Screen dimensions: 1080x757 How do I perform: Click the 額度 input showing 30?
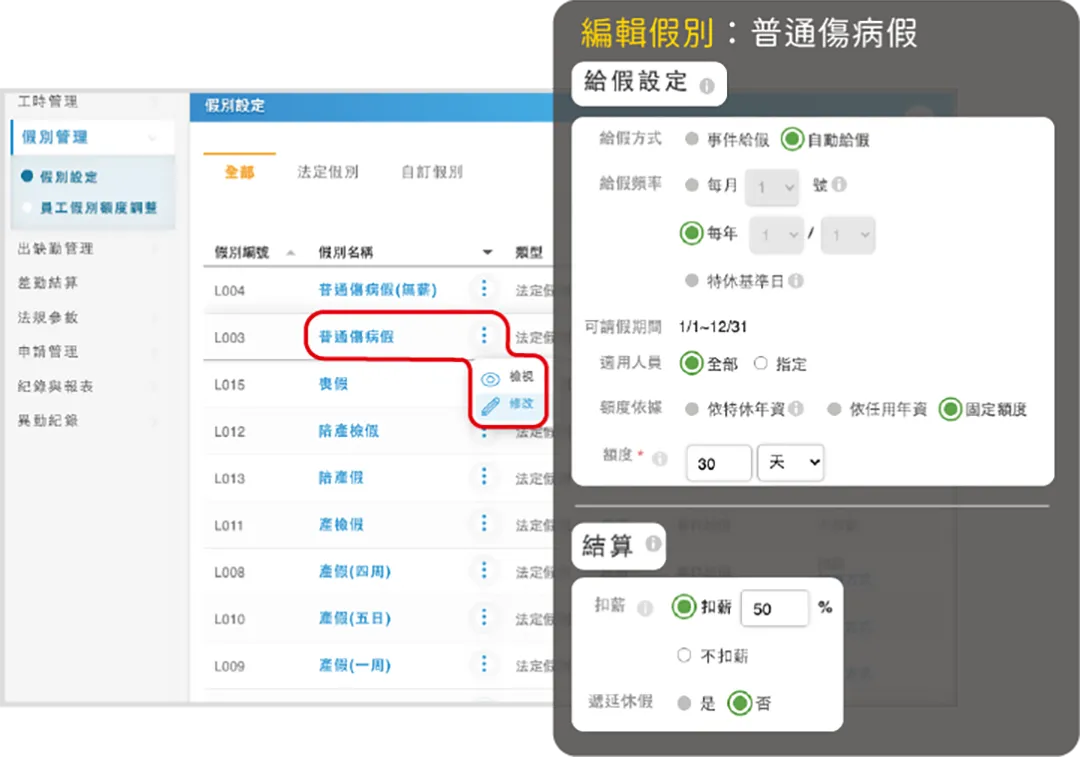[718, 462]
